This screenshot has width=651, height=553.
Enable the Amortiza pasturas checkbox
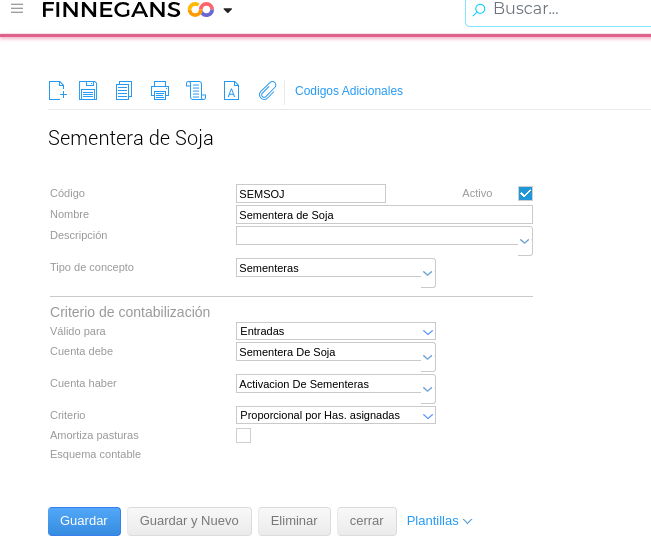[243, 435]
